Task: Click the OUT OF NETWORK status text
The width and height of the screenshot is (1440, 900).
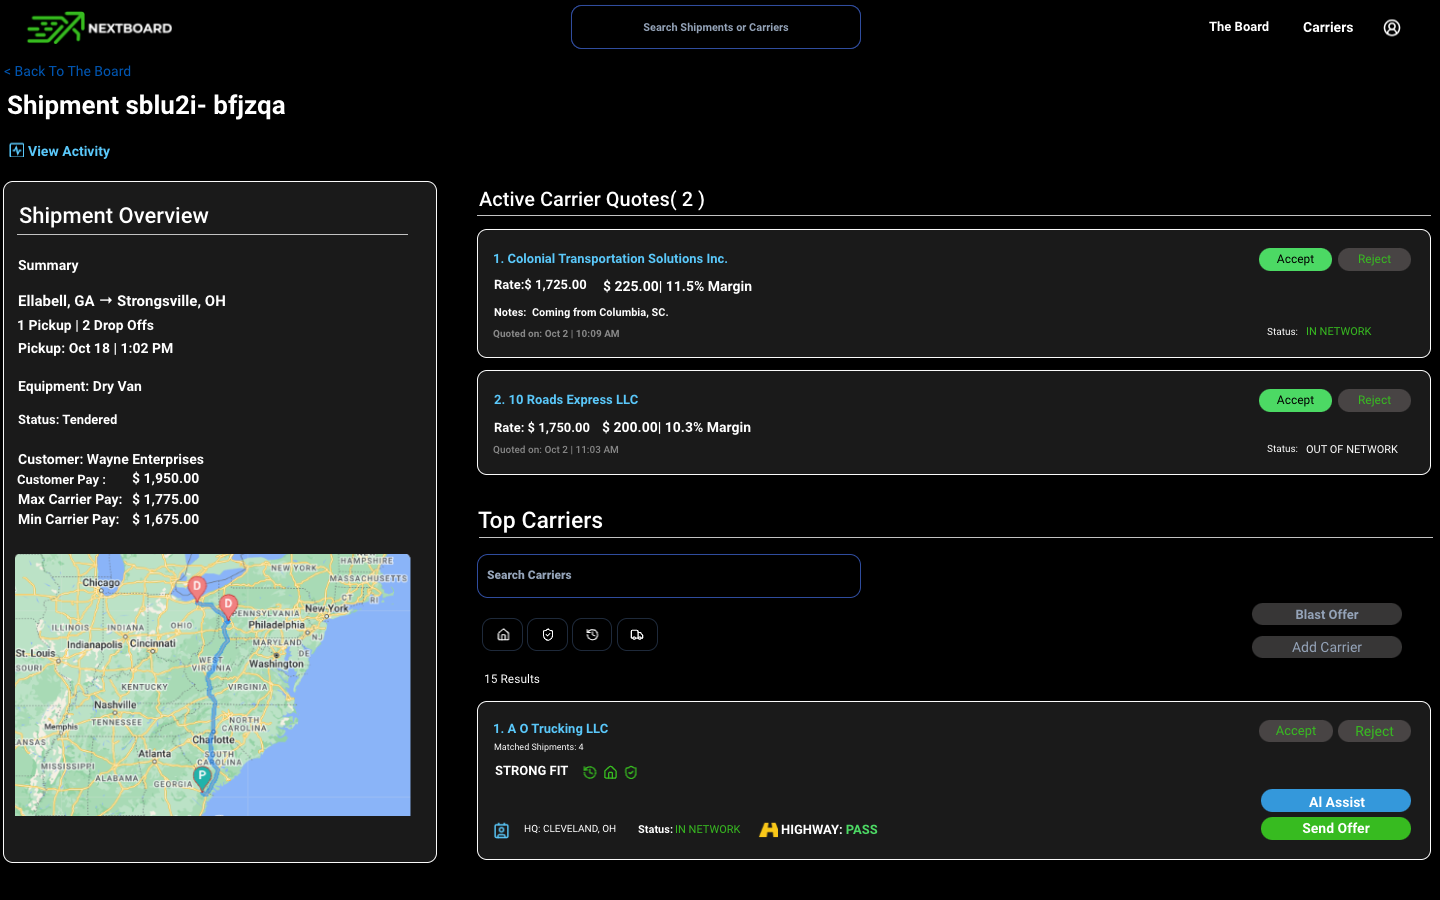Action: pyautogui.click(x=1352, y=449)
